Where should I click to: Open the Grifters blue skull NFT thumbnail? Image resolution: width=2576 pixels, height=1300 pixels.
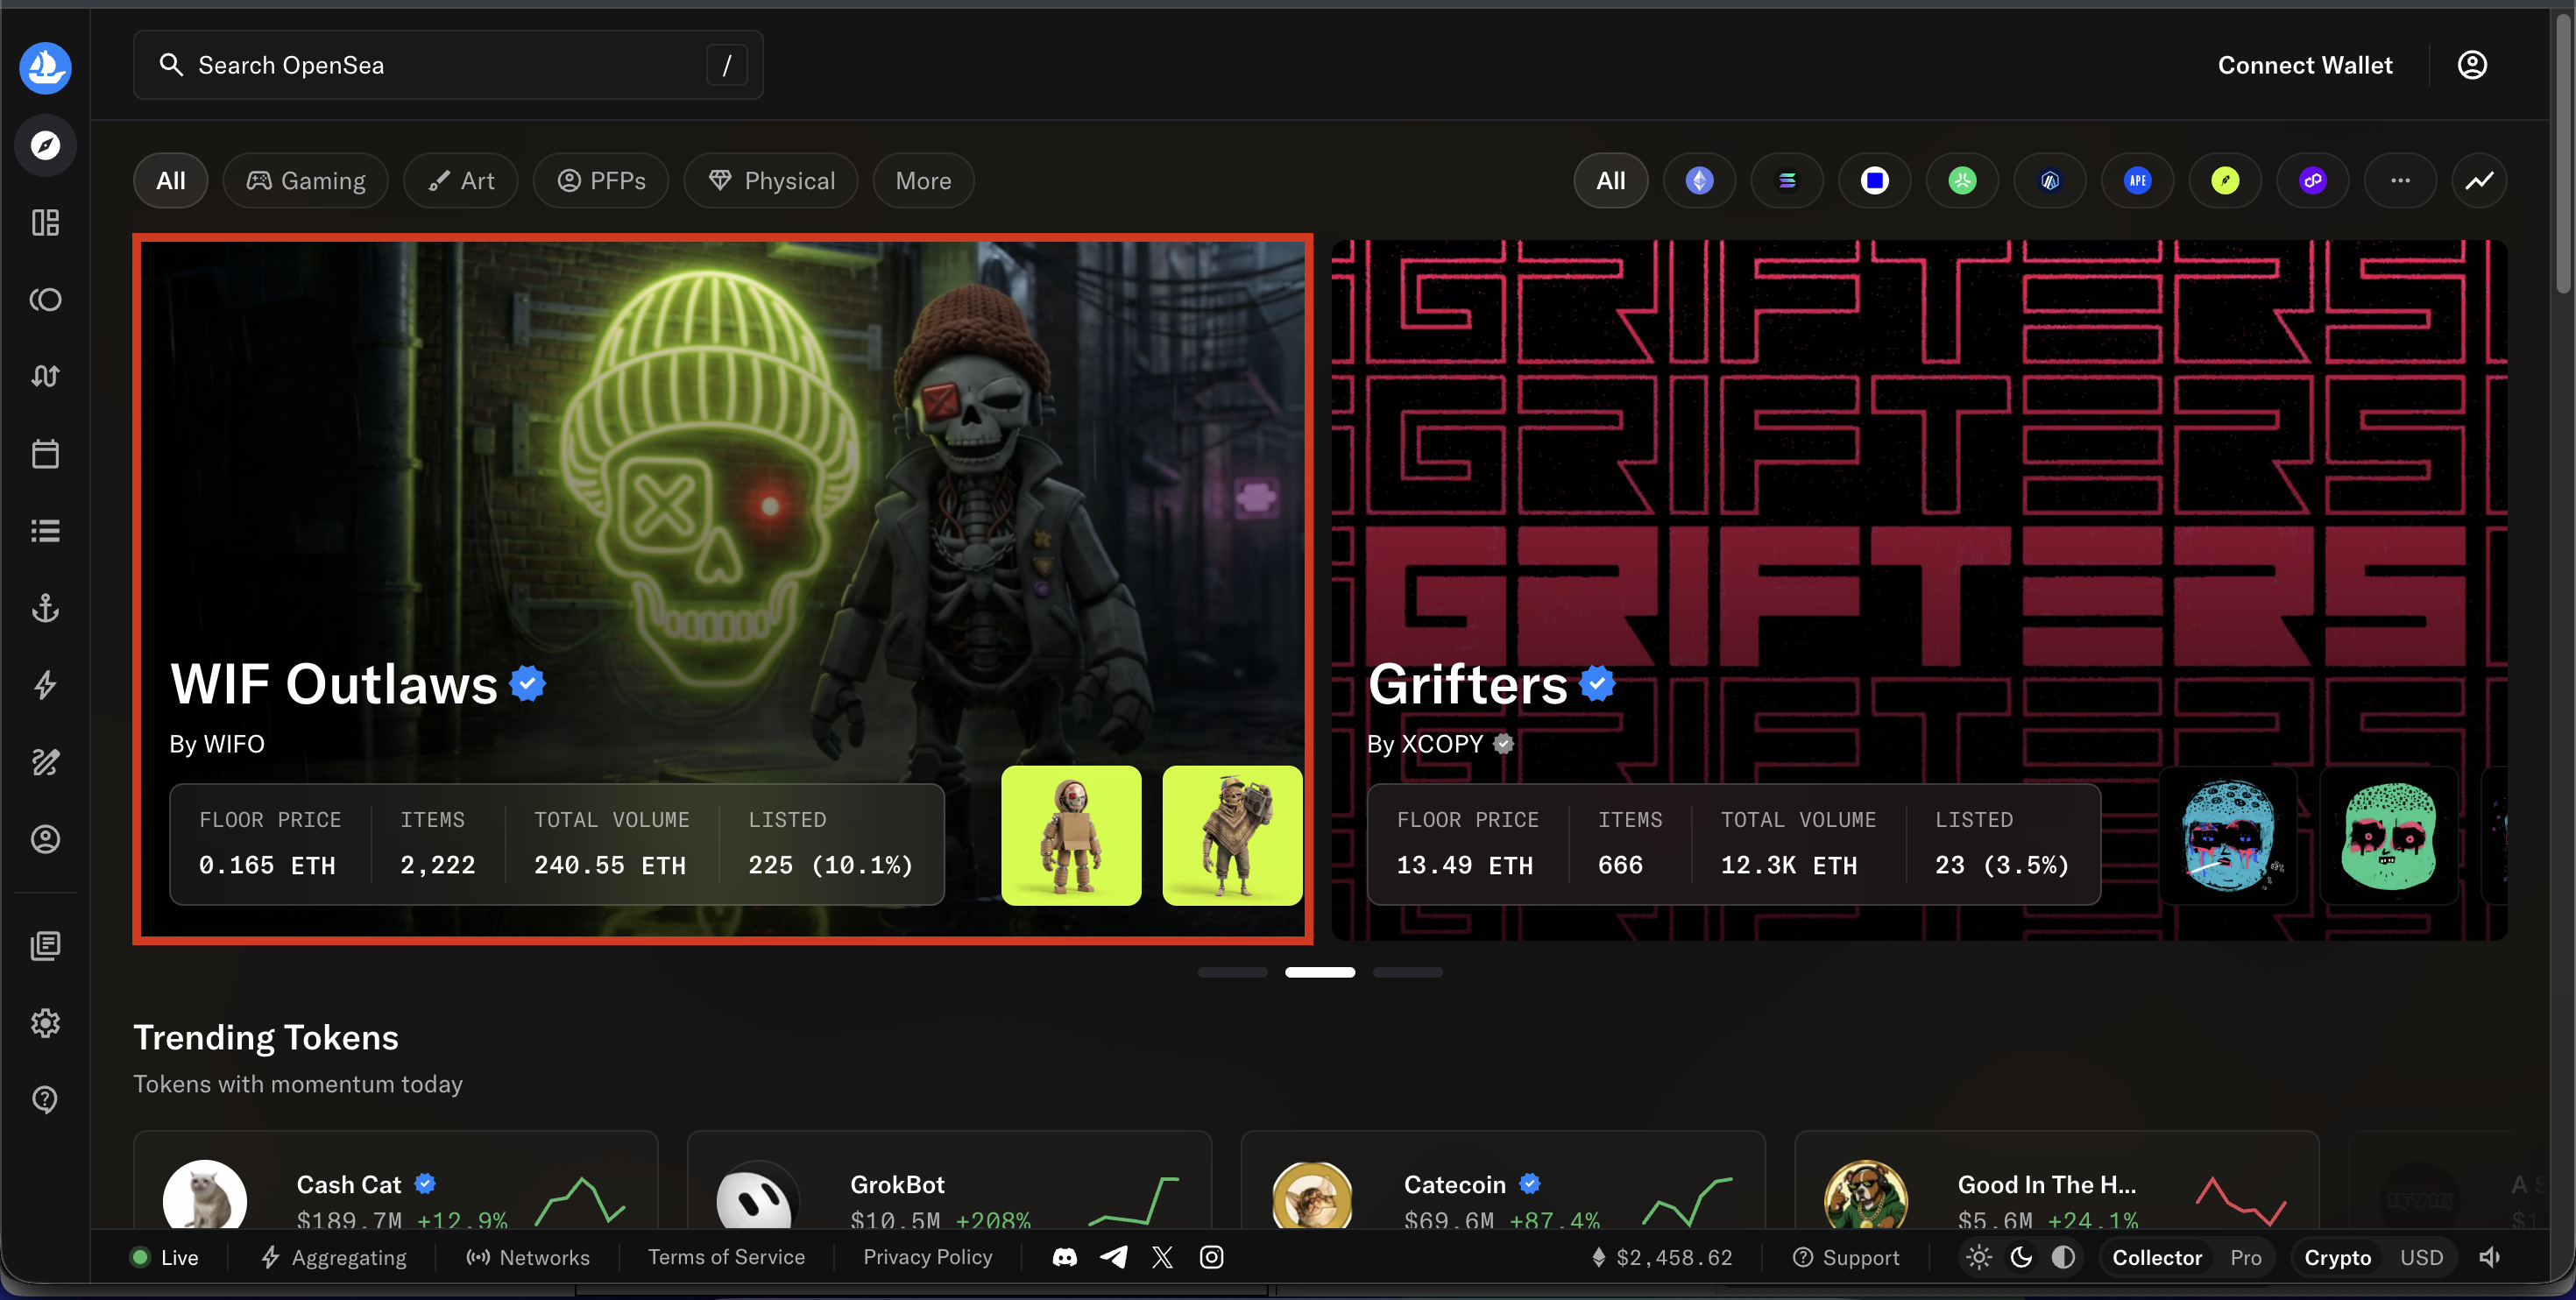2228,836
